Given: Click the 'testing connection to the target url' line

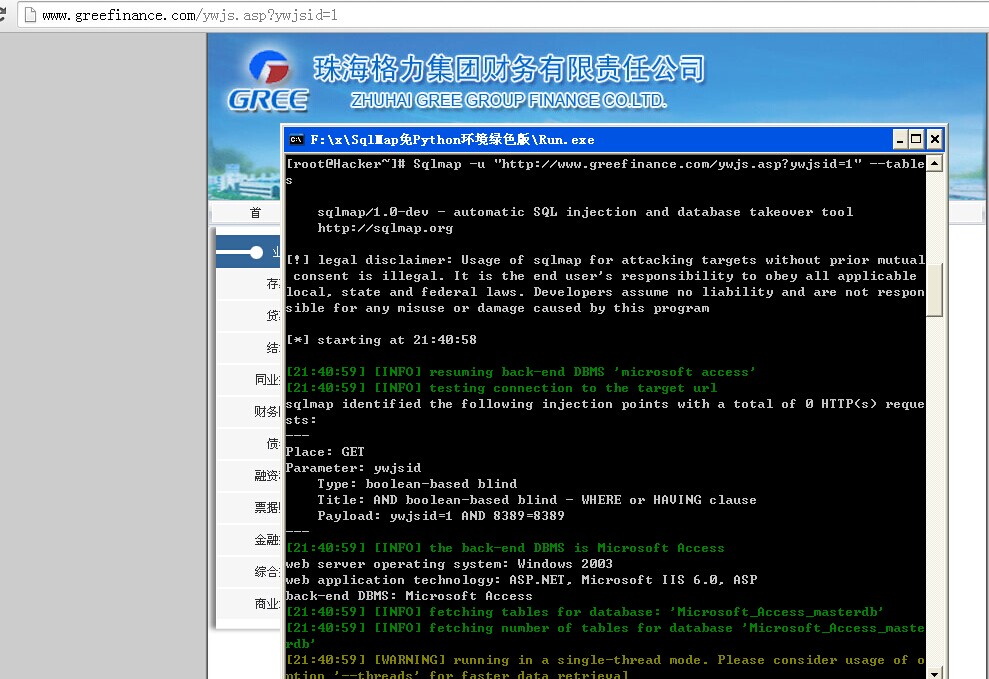Looking at the screenshot, I should point(501,388).
